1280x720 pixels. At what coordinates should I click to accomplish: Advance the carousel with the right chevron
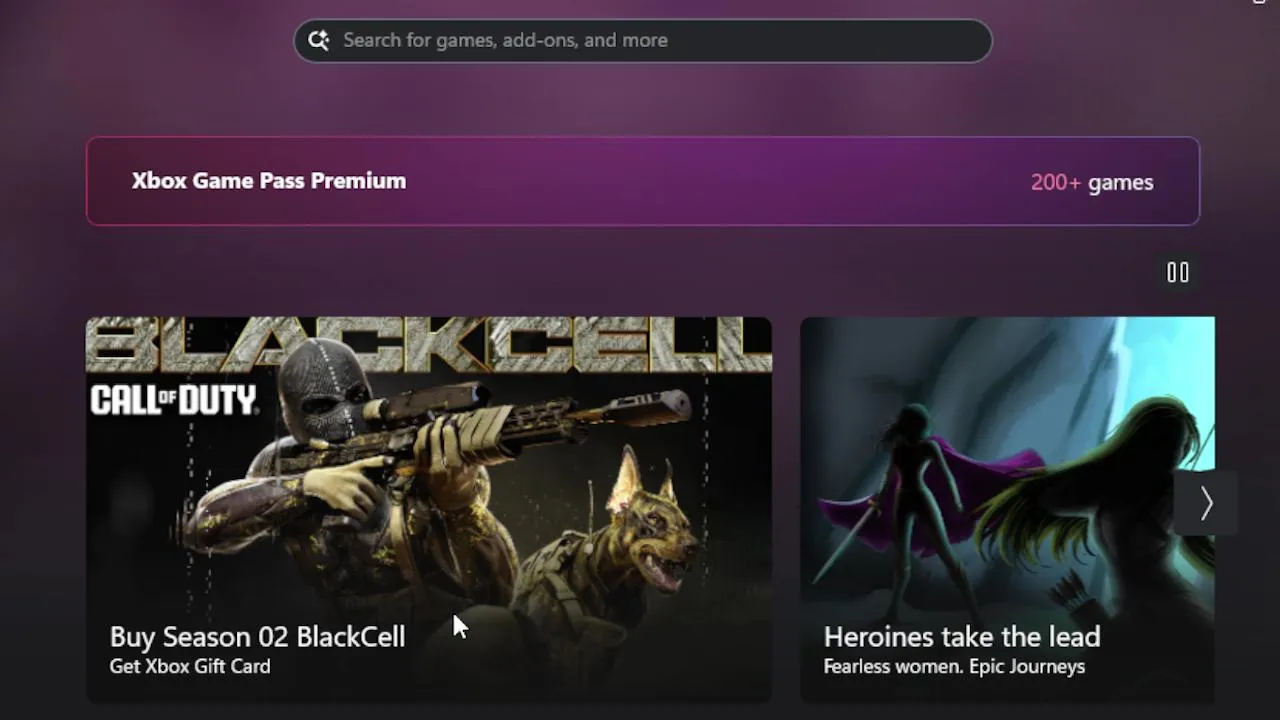point(1206,503)
